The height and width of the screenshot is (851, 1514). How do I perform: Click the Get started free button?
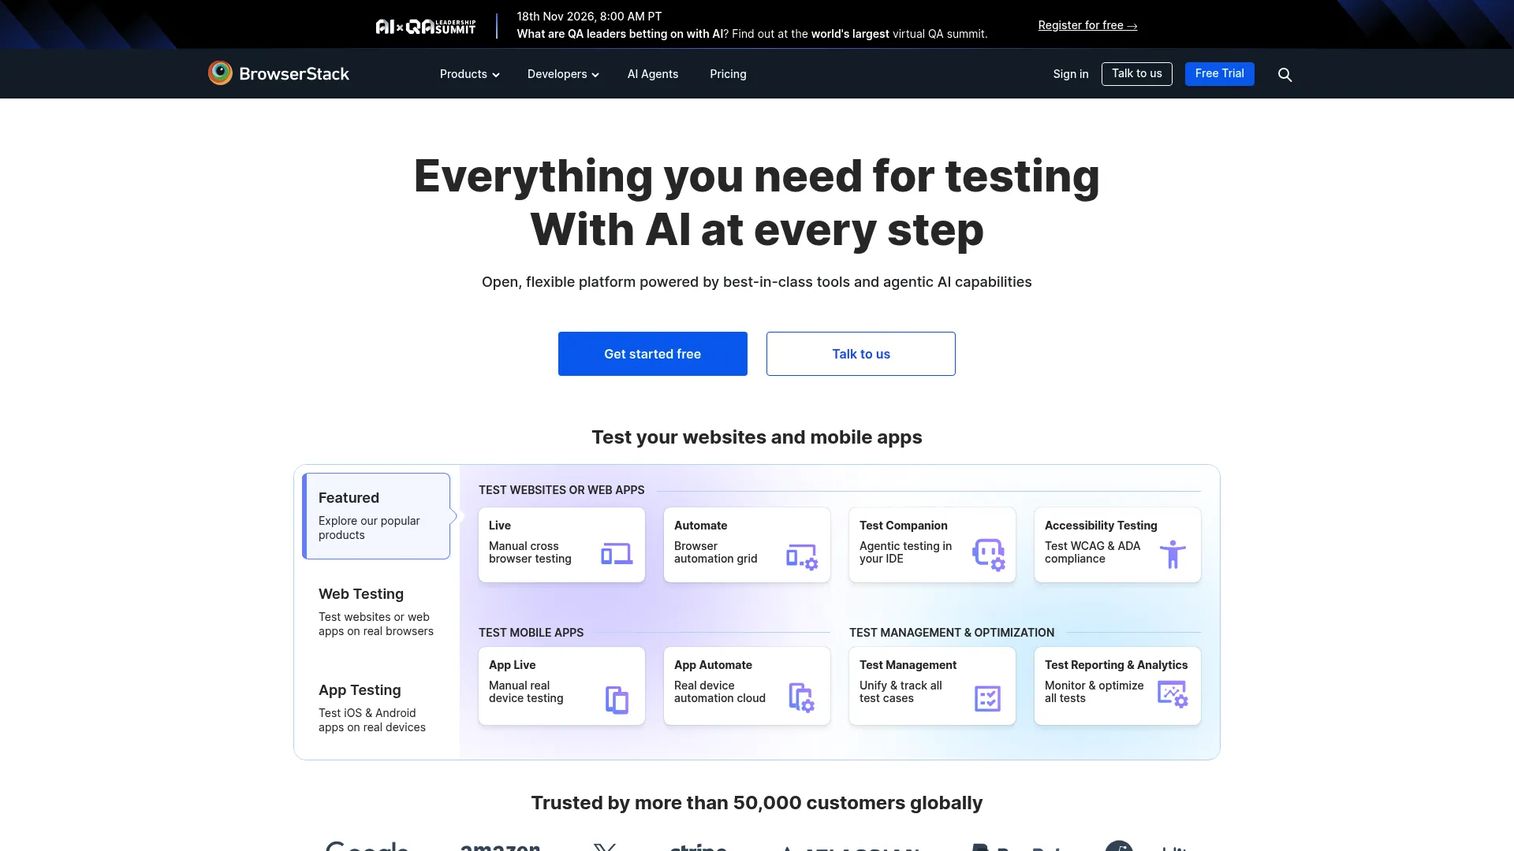click(652, 354)
